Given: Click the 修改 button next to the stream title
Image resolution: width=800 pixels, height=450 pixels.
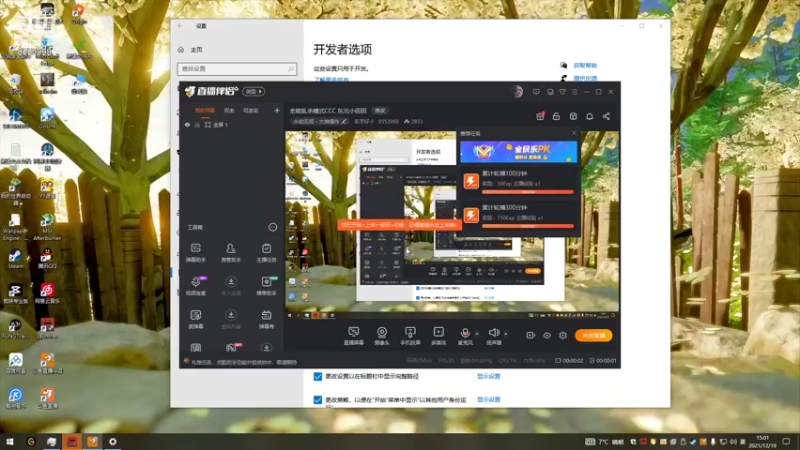Looking at the screenshot, I should click(380, 110).
